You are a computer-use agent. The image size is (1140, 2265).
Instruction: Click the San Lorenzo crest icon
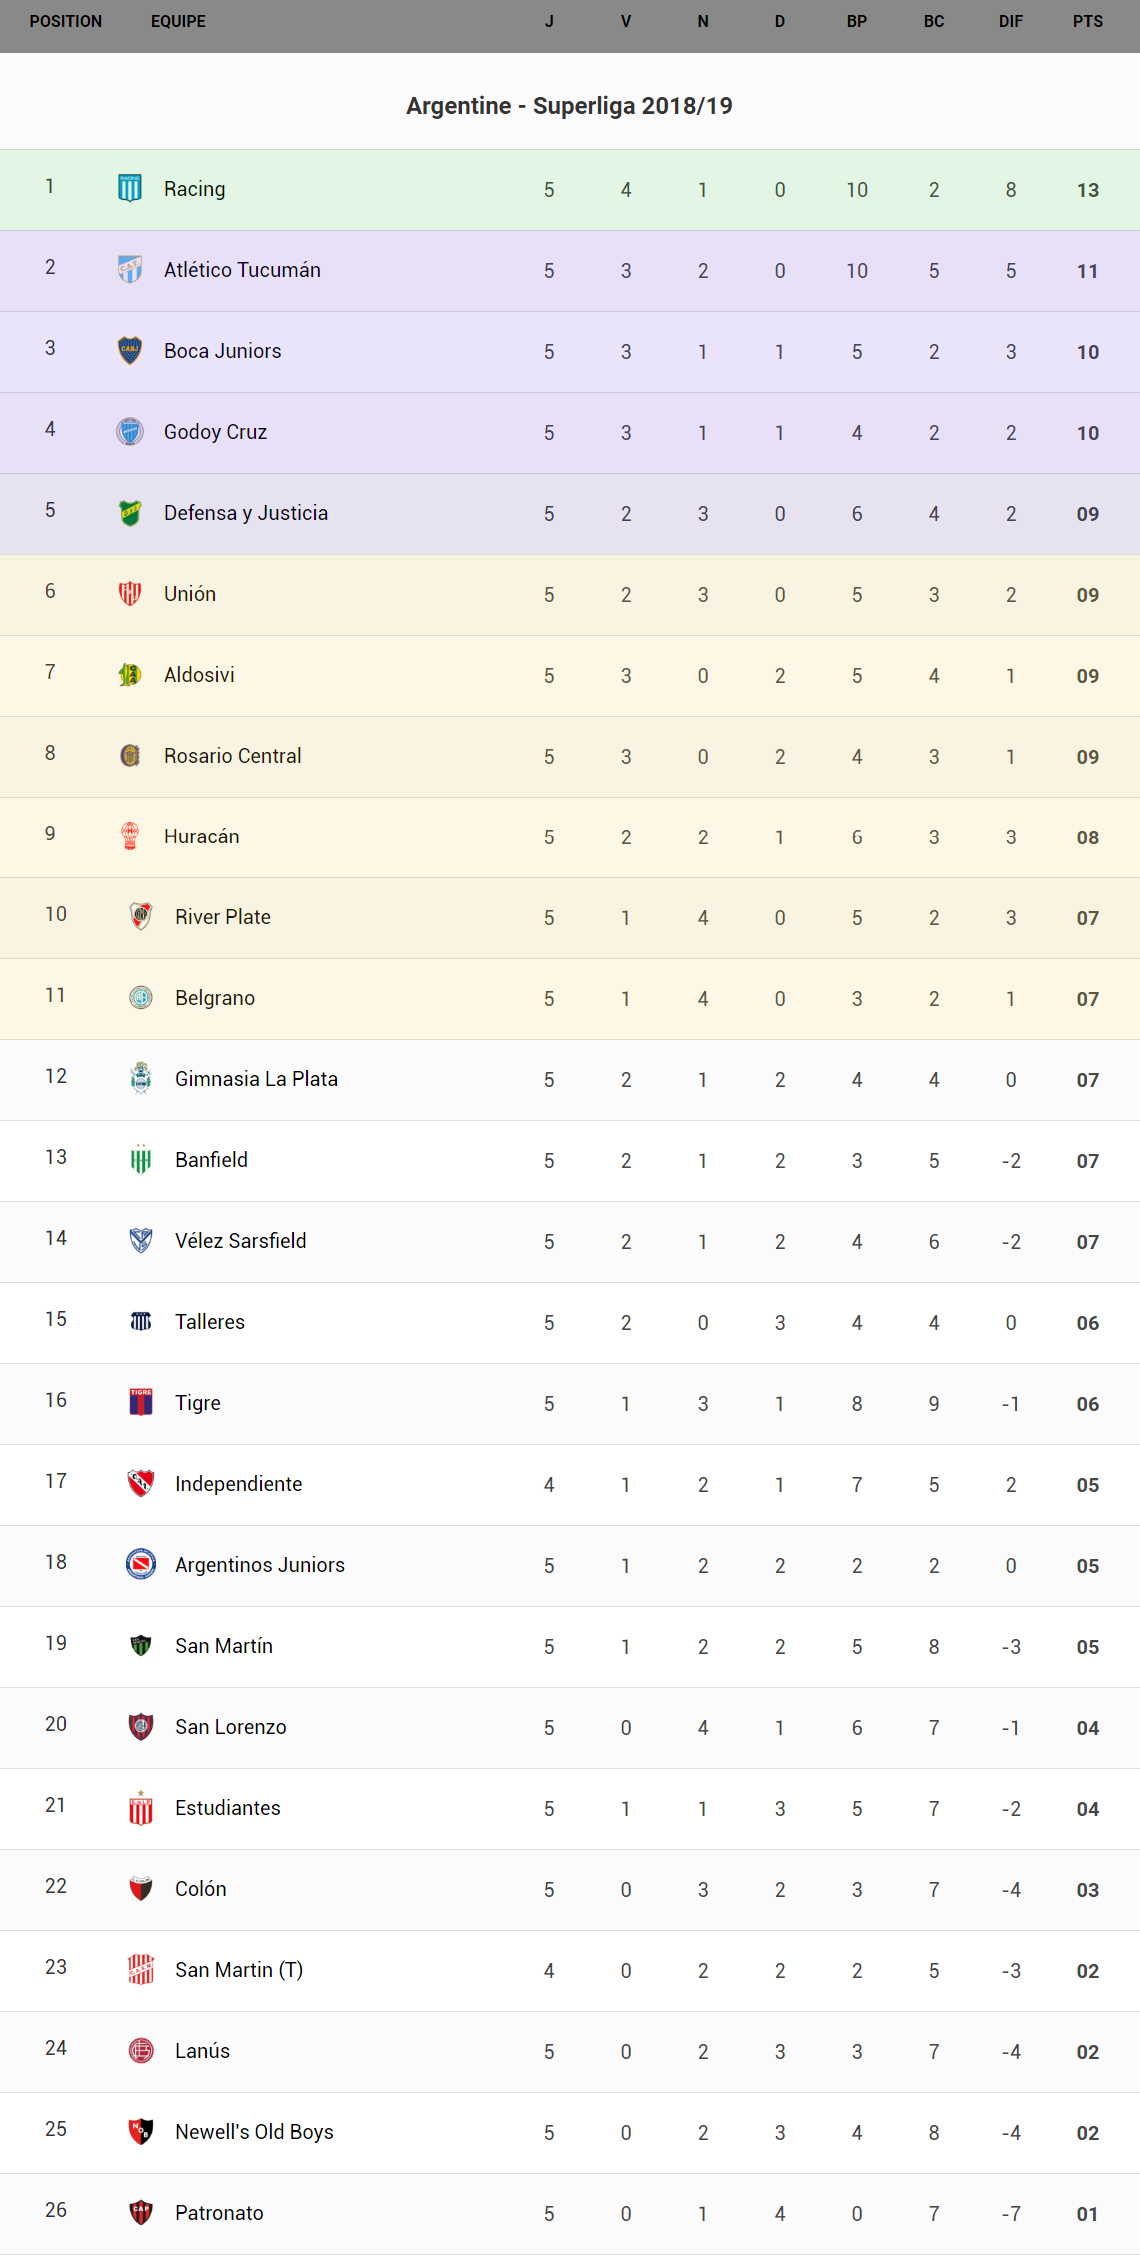(141, 1726)
